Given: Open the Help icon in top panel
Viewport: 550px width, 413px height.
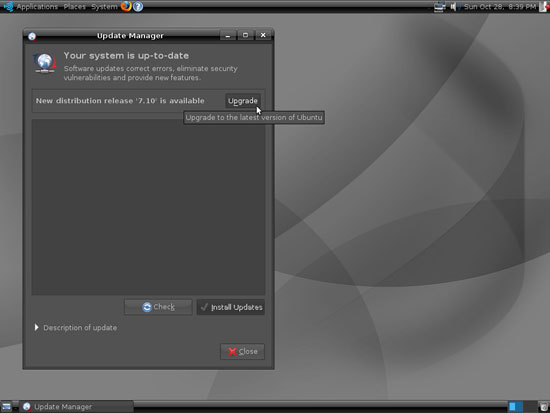Looking at the screenshot, I should [138, 6].
